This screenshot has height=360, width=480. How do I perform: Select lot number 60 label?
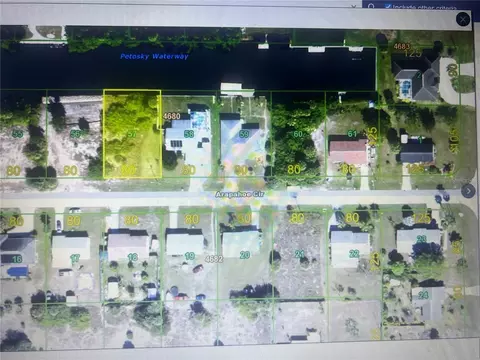point(298,134)
